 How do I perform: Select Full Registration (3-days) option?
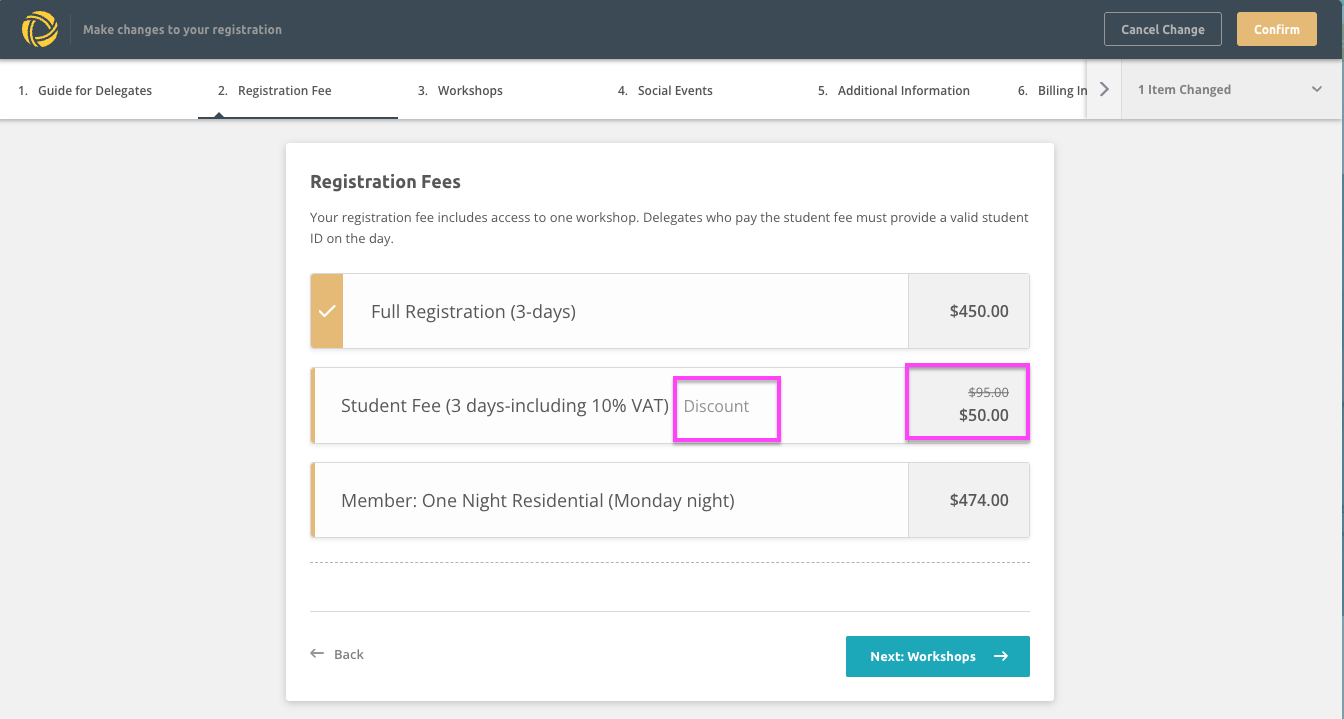[670, 311]
